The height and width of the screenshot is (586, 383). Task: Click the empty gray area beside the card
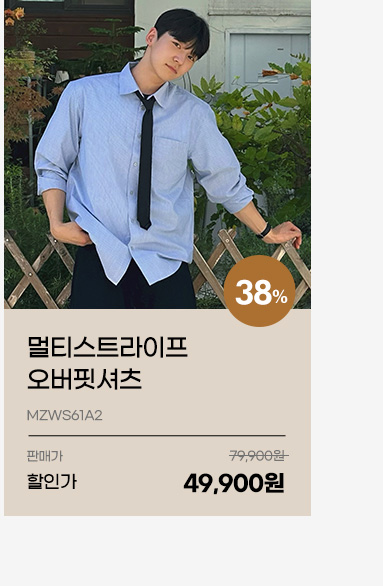[347, 262]
